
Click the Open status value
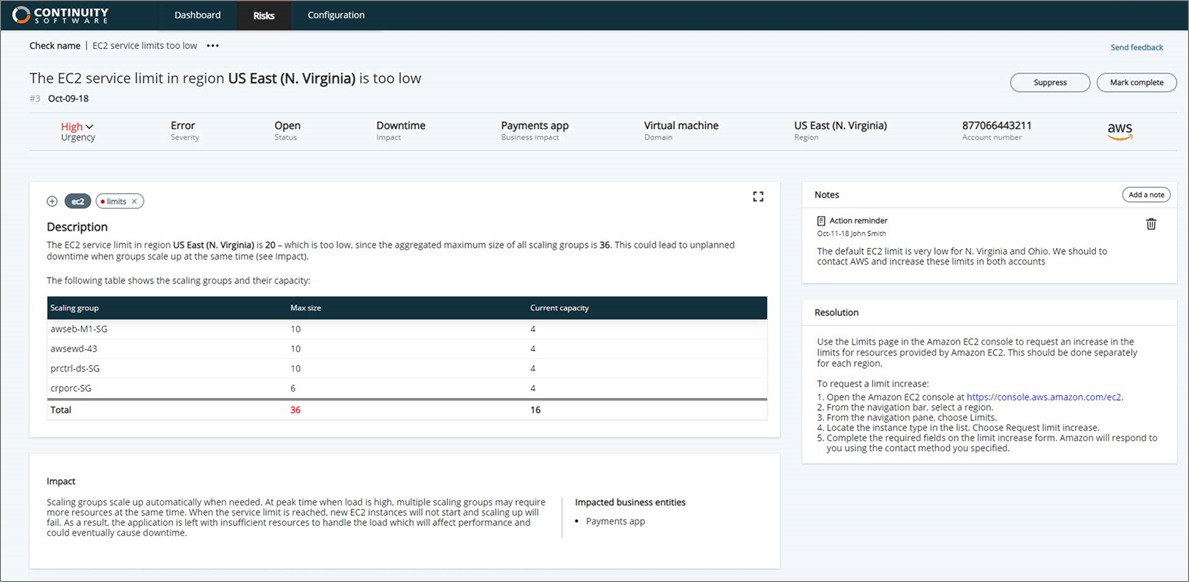click(x=287, y=125)
